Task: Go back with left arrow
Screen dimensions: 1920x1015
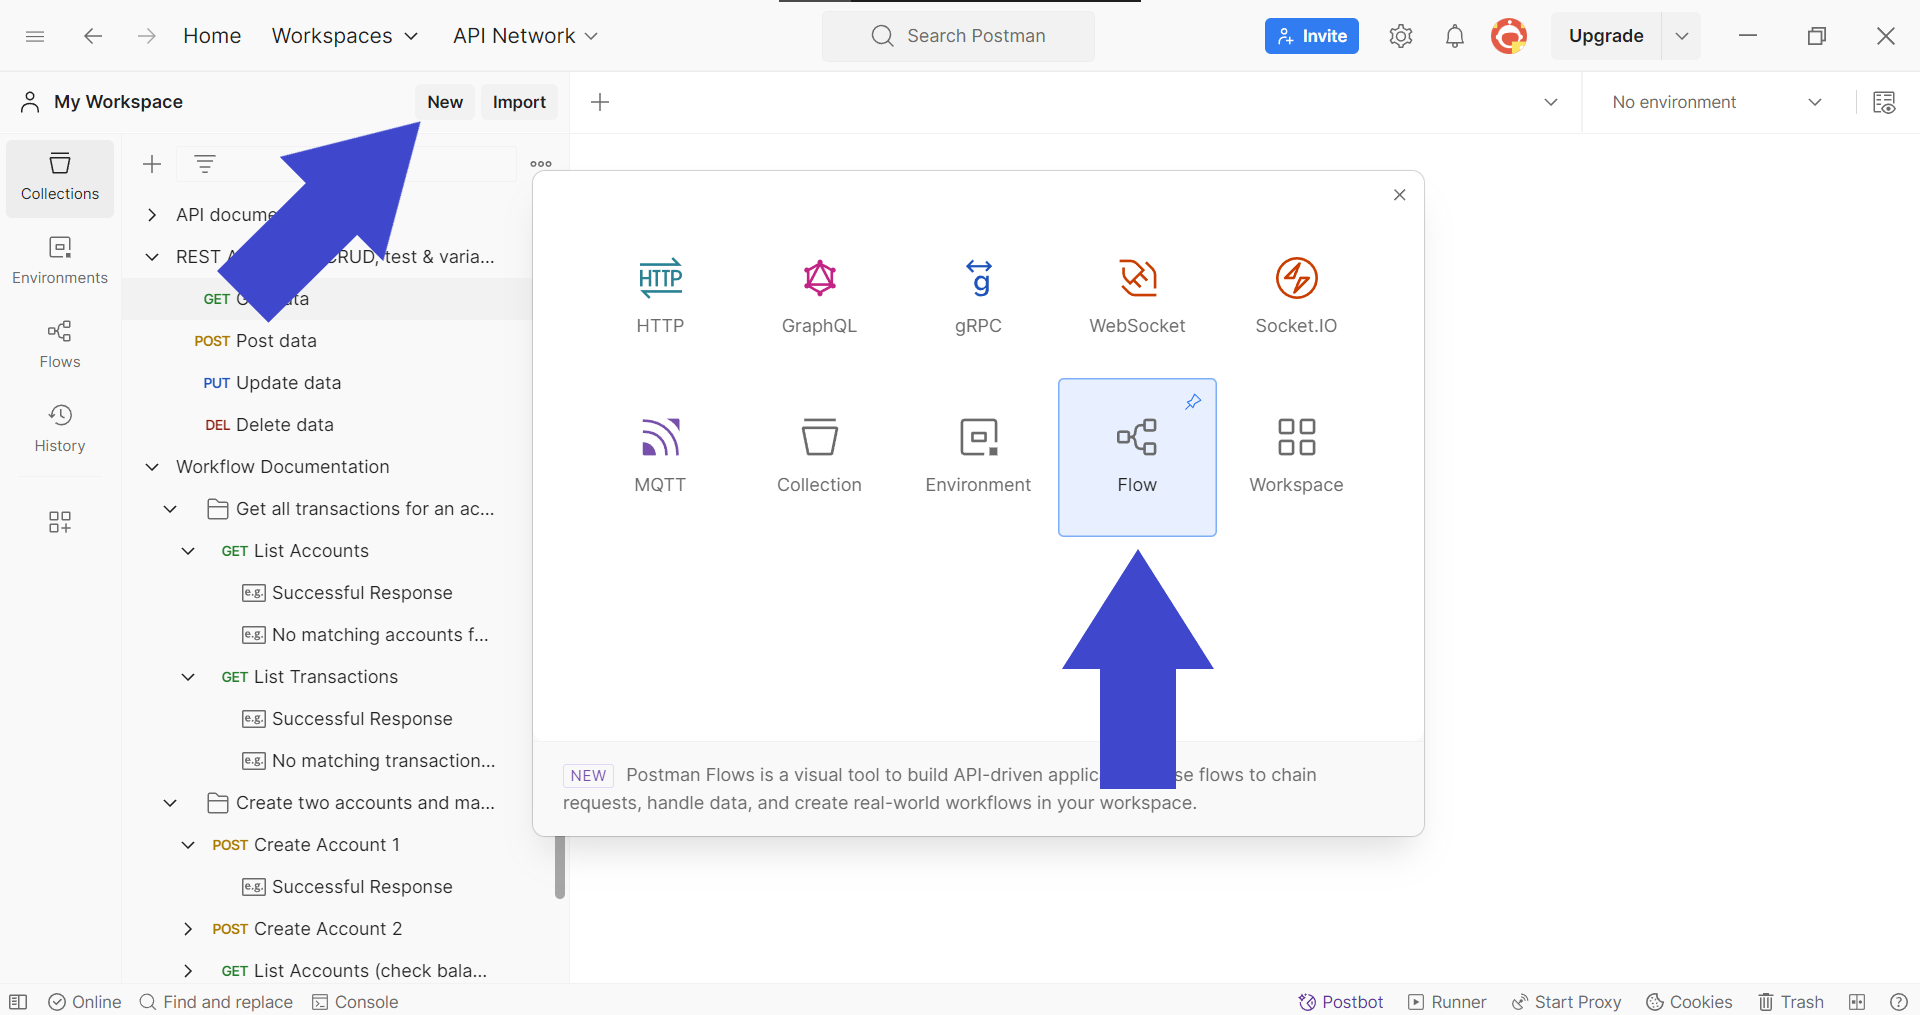Action: click(x=93, y=36)
